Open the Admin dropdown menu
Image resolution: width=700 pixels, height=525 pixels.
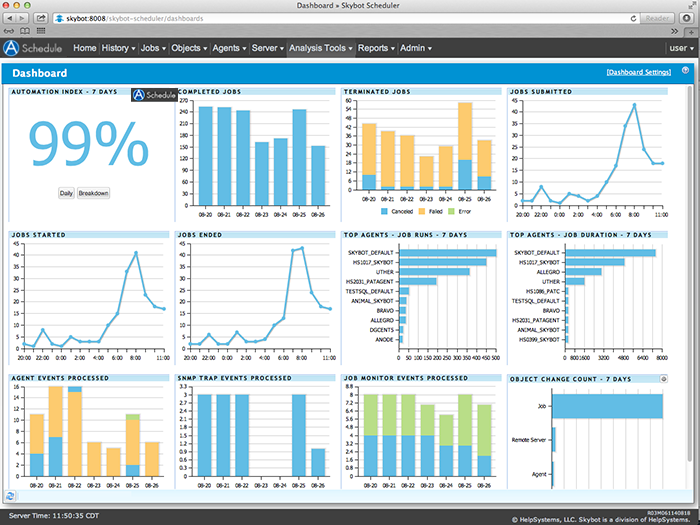416,48
